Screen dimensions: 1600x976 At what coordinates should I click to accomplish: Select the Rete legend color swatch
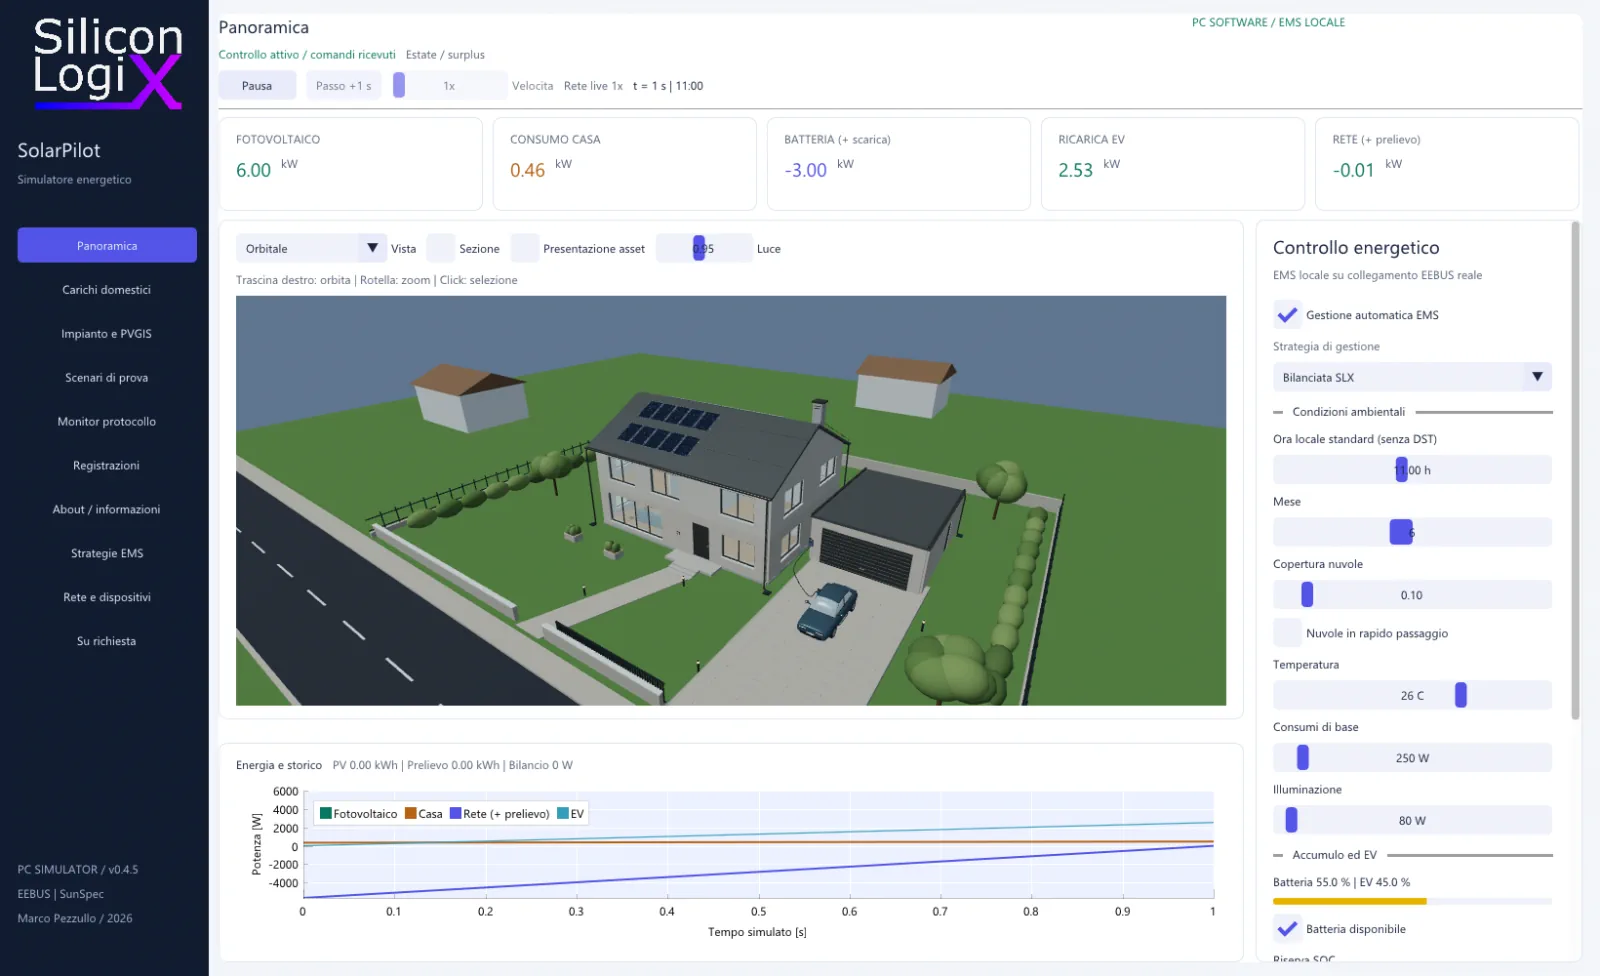pyautogui.click(x=456, y=813)
